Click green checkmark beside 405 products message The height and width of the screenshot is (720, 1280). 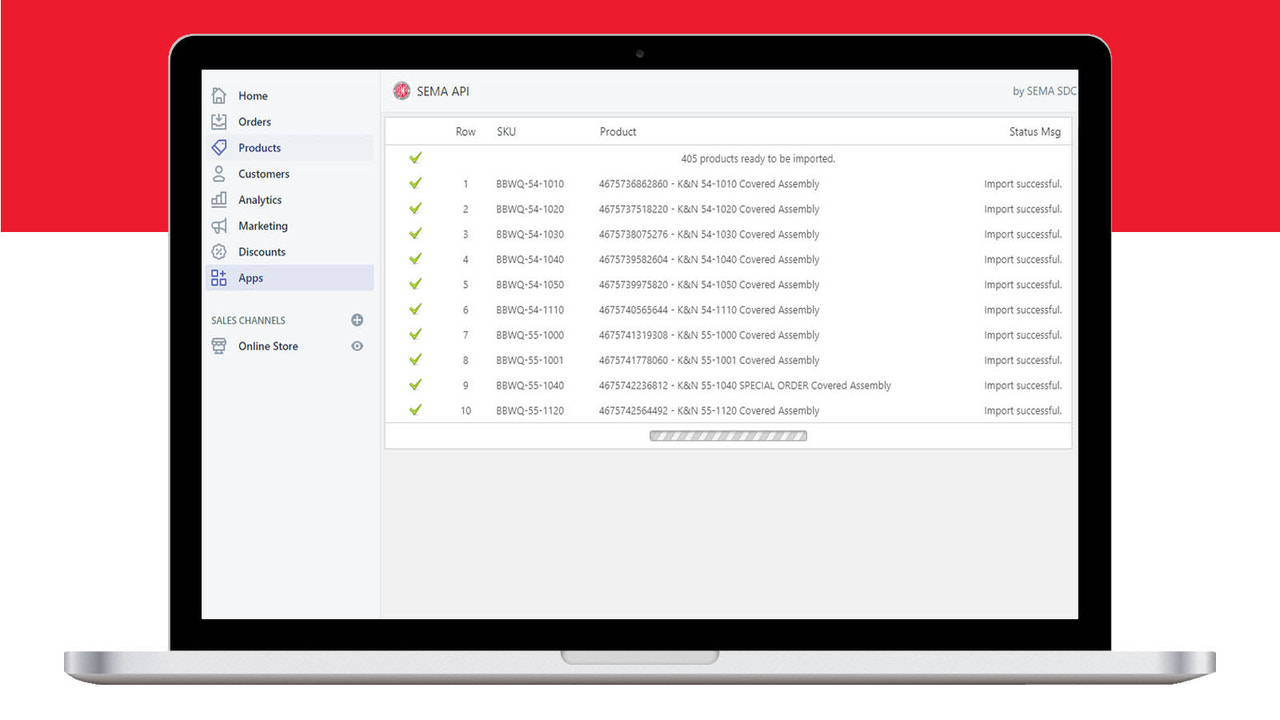pos(415,158)
